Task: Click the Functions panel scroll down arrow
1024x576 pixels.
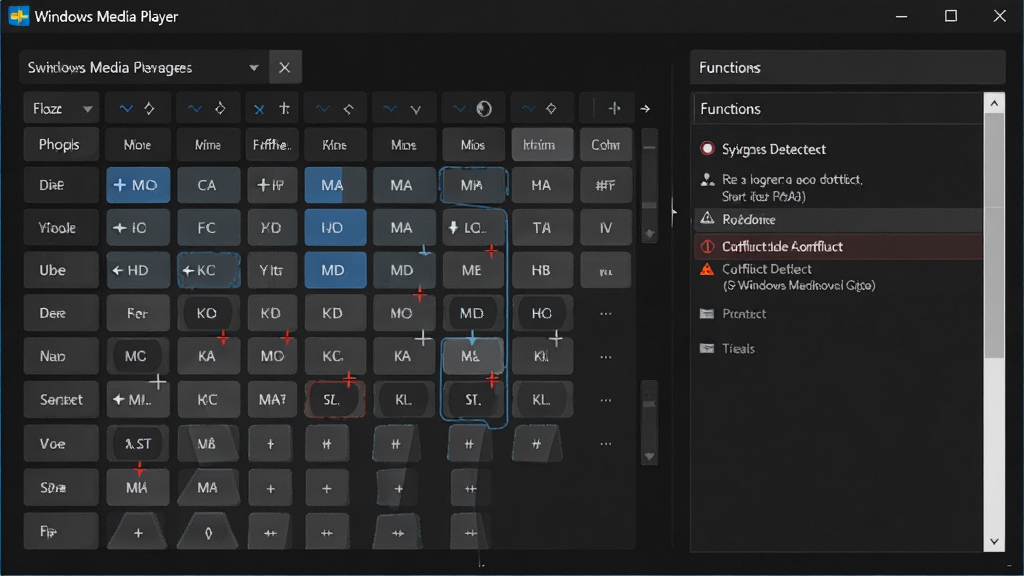Action: (994, 541)
